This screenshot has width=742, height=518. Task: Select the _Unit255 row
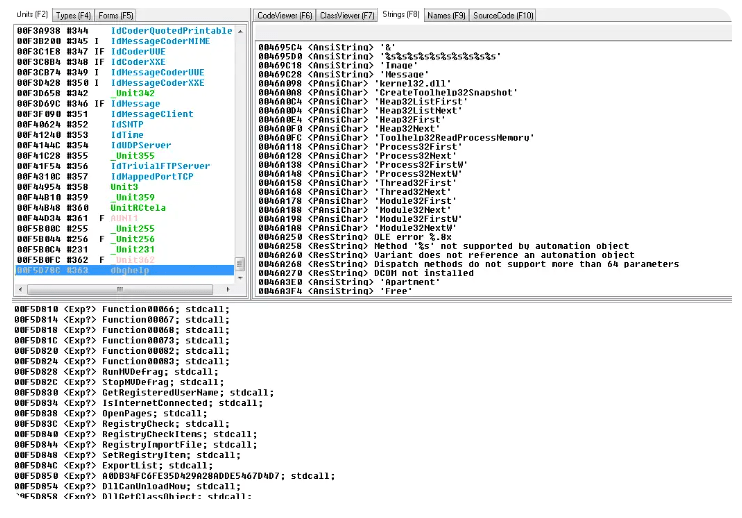tap(125, 228)
